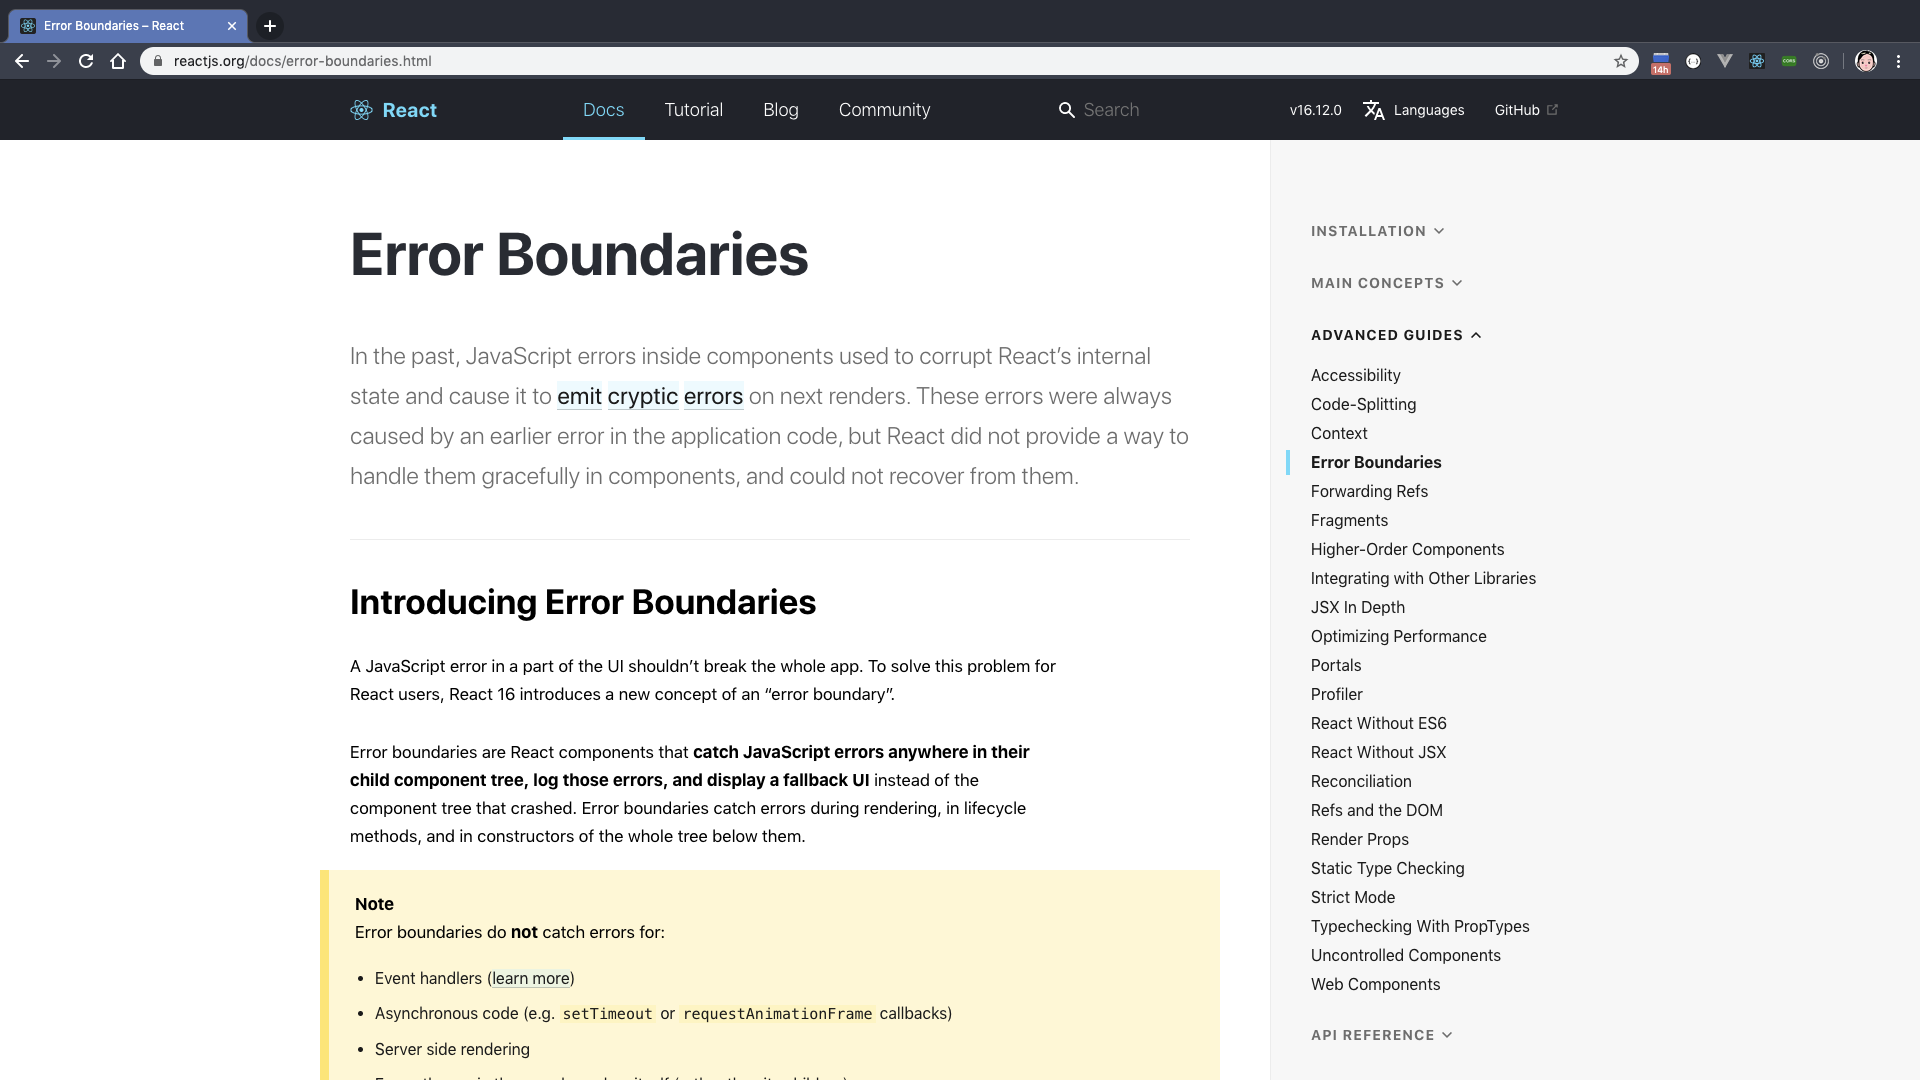
Task: Bookmark this page with star icon
Action: [1620, 61]
